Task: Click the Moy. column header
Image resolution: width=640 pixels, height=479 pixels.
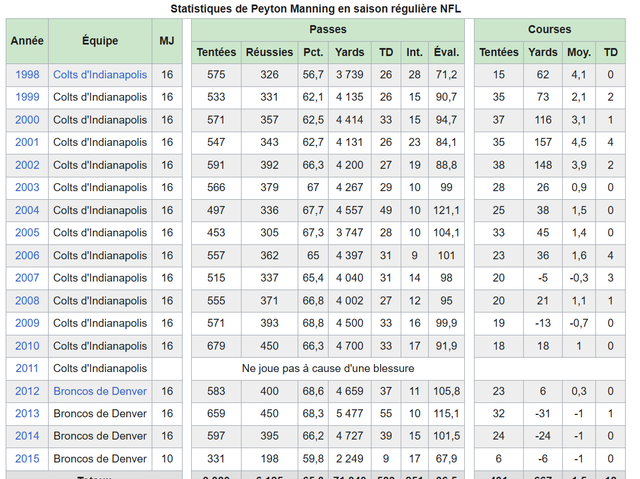Action: [x=579, y=52]
